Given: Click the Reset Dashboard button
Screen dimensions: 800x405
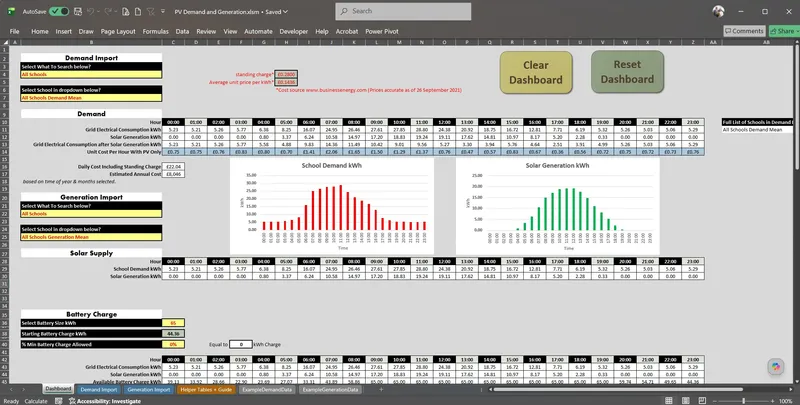Looking at the screenshot, I should 627,72.
